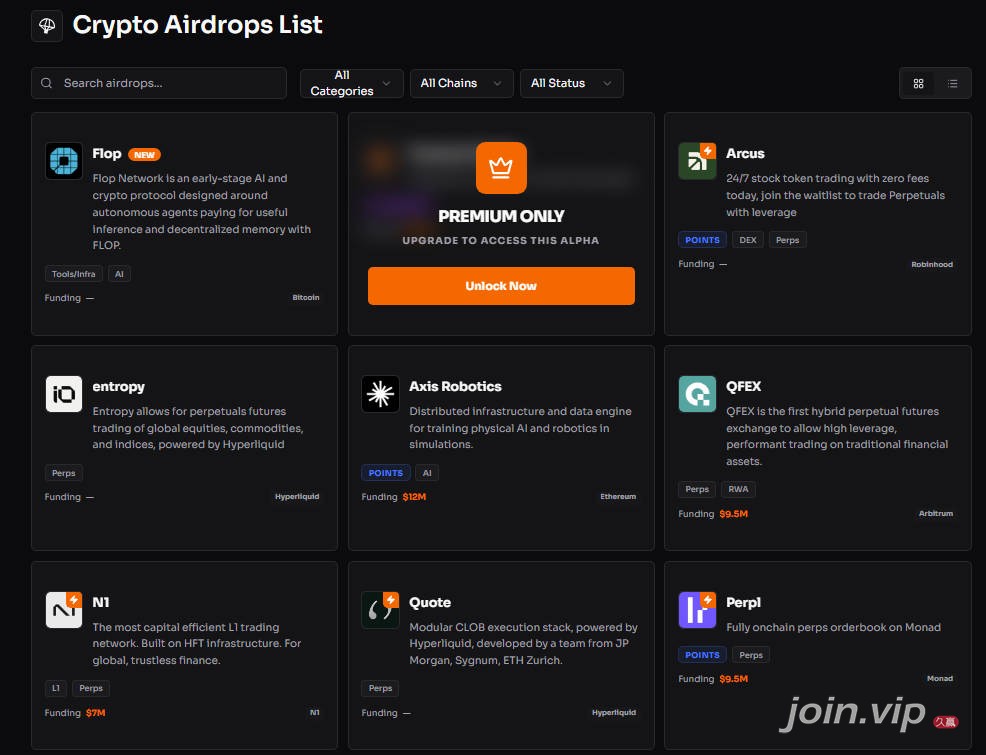Select the Perps tag on Quote card
The width and height of the screenshot is (986, 755).
click(380, 688)
